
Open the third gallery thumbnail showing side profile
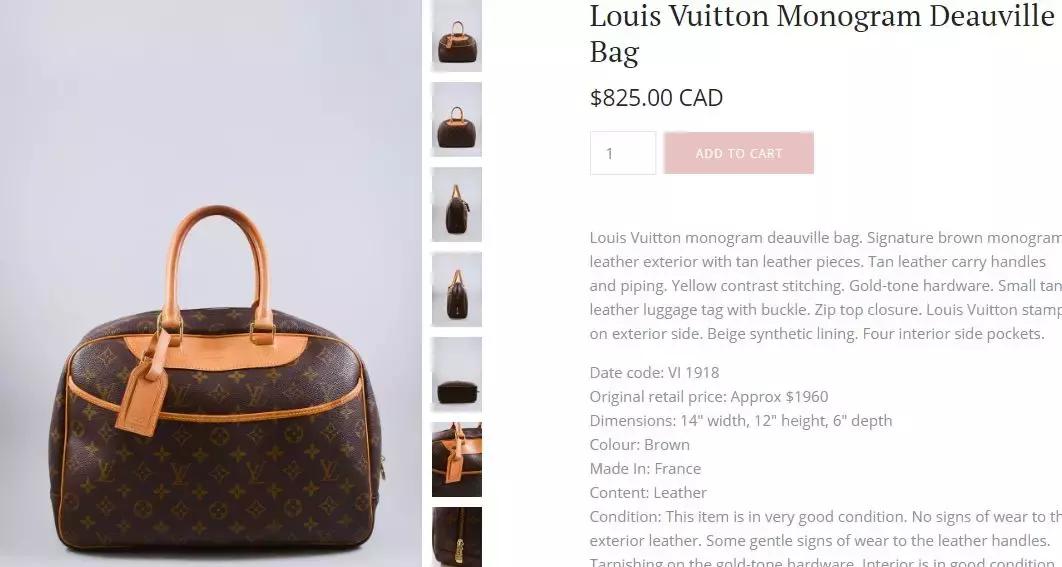pos(456,205)
